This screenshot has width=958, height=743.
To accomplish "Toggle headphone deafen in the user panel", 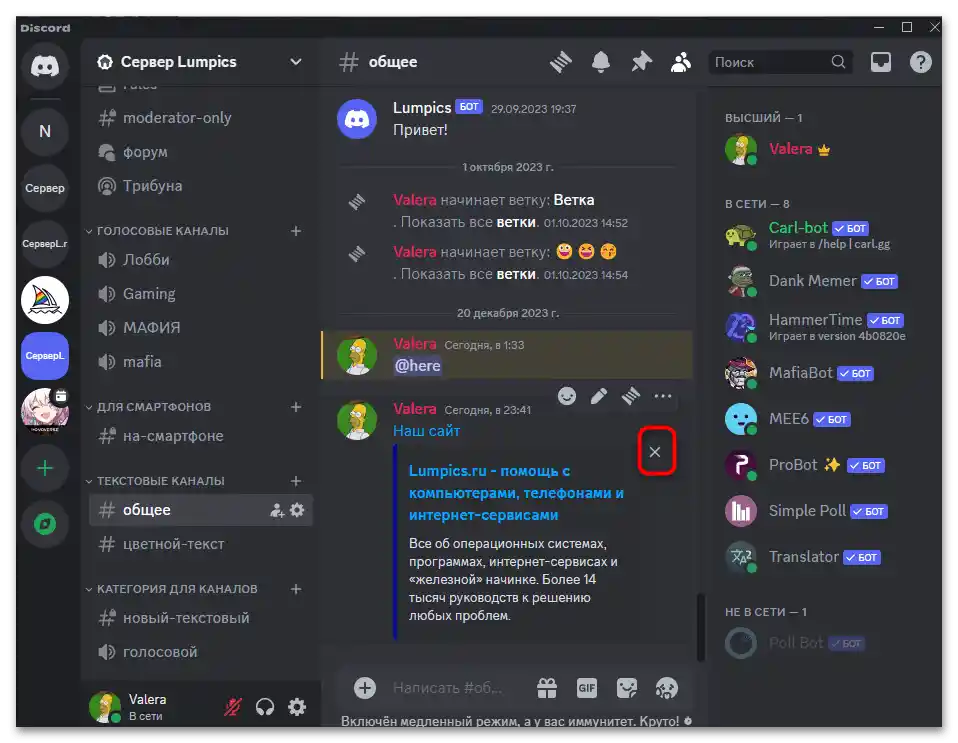I will (264, 707).
